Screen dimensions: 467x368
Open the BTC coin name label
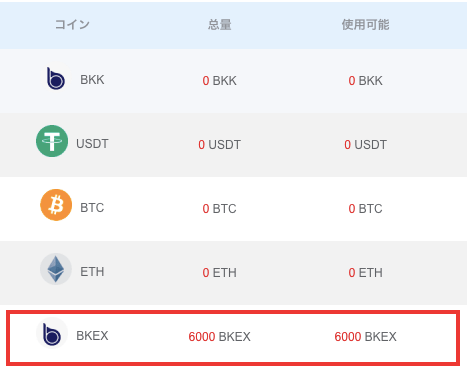(92, 208)
